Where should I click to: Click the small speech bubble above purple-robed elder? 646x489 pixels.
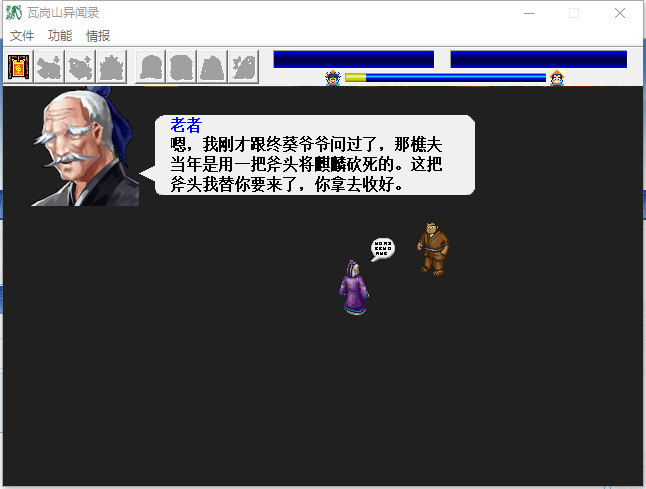click(x=383, y=249)
